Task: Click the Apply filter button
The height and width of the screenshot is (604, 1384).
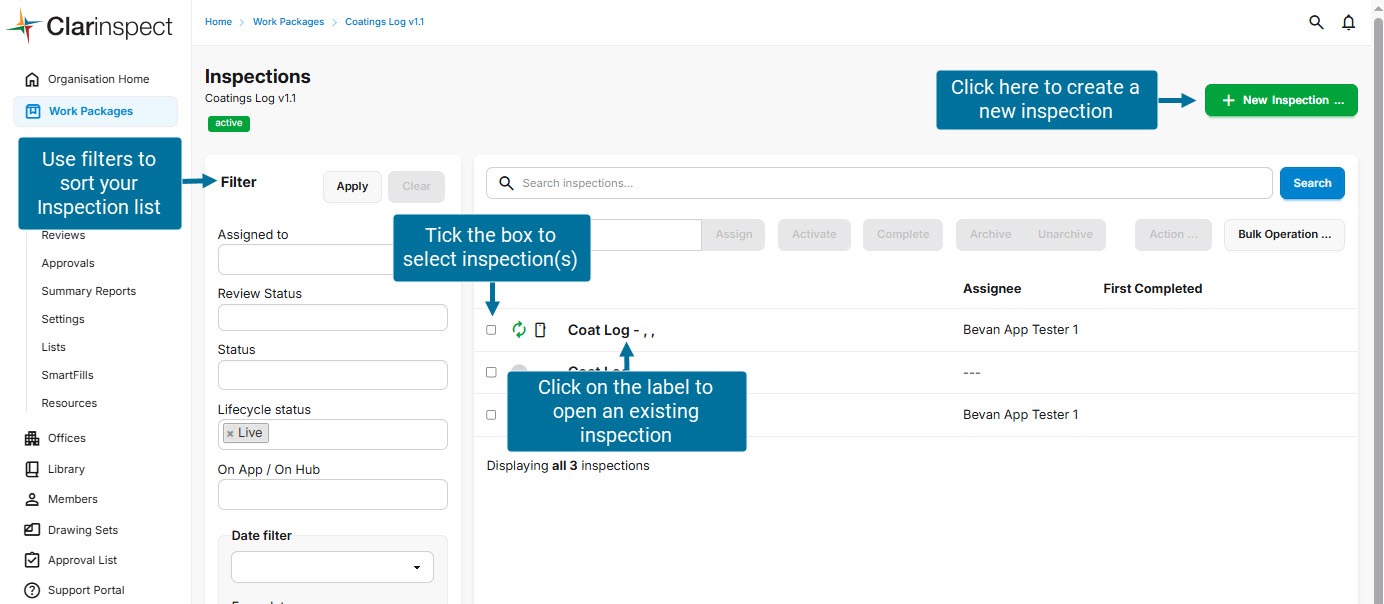Action: pos(352,187)
